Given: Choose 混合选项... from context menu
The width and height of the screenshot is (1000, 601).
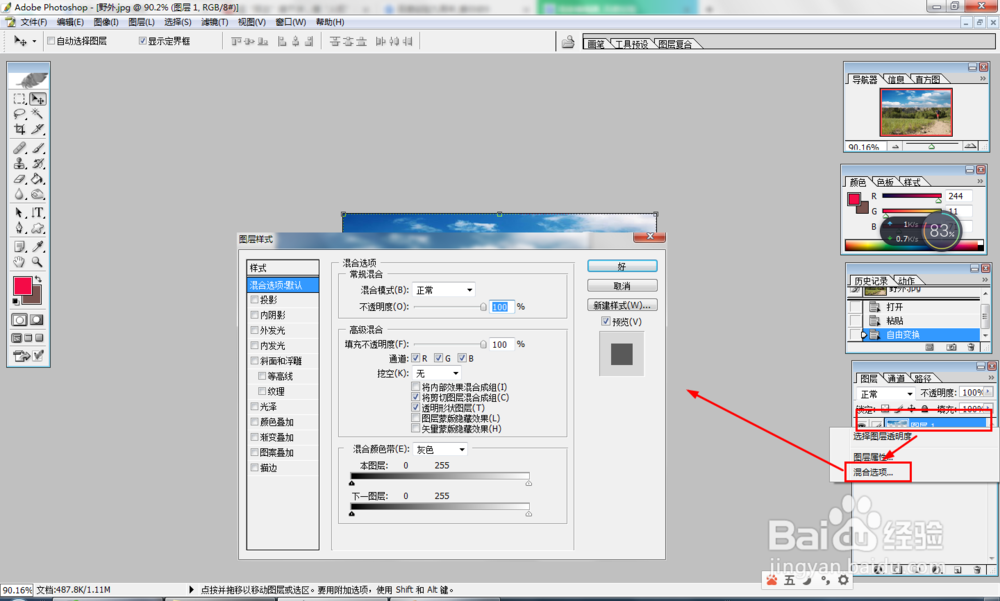Looking at the screenshot, I should click(873, 472).
